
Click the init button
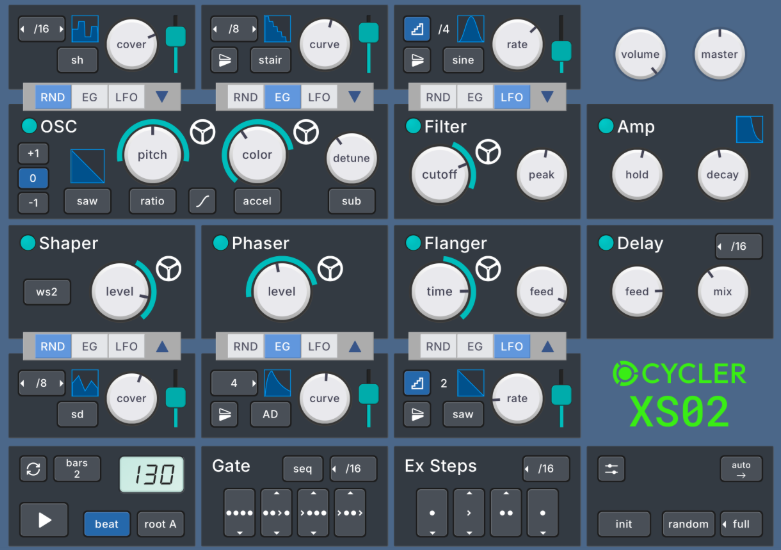coord(623,524)
